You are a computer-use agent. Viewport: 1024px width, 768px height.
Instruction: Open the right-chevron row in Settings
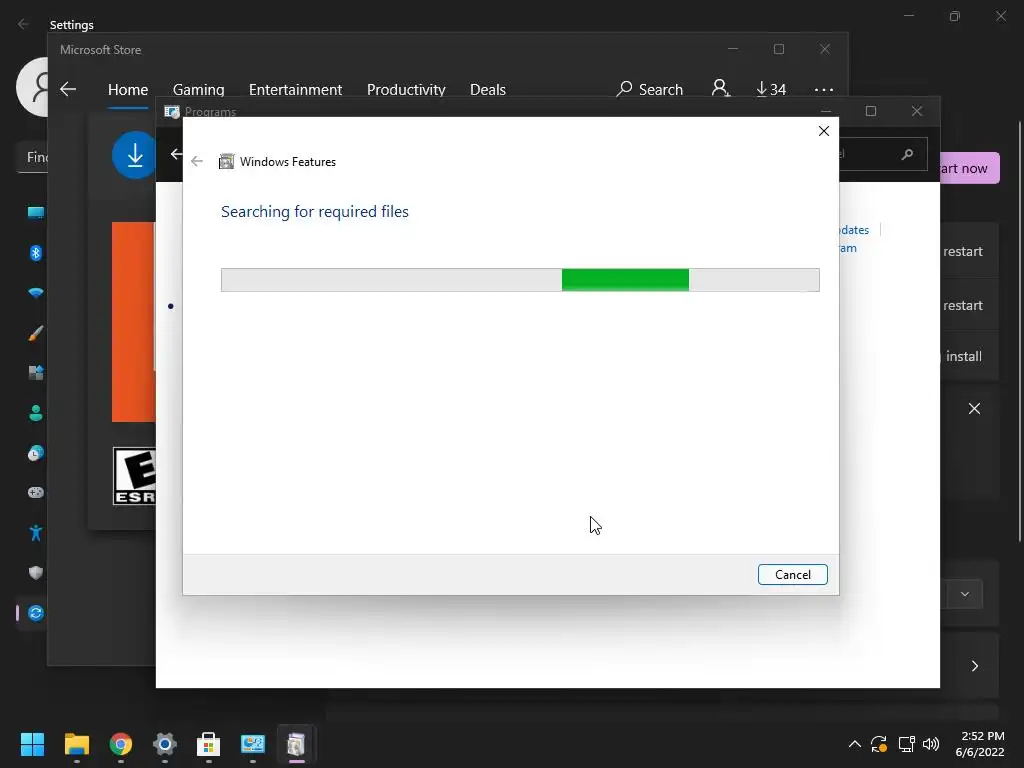(974, 666)
